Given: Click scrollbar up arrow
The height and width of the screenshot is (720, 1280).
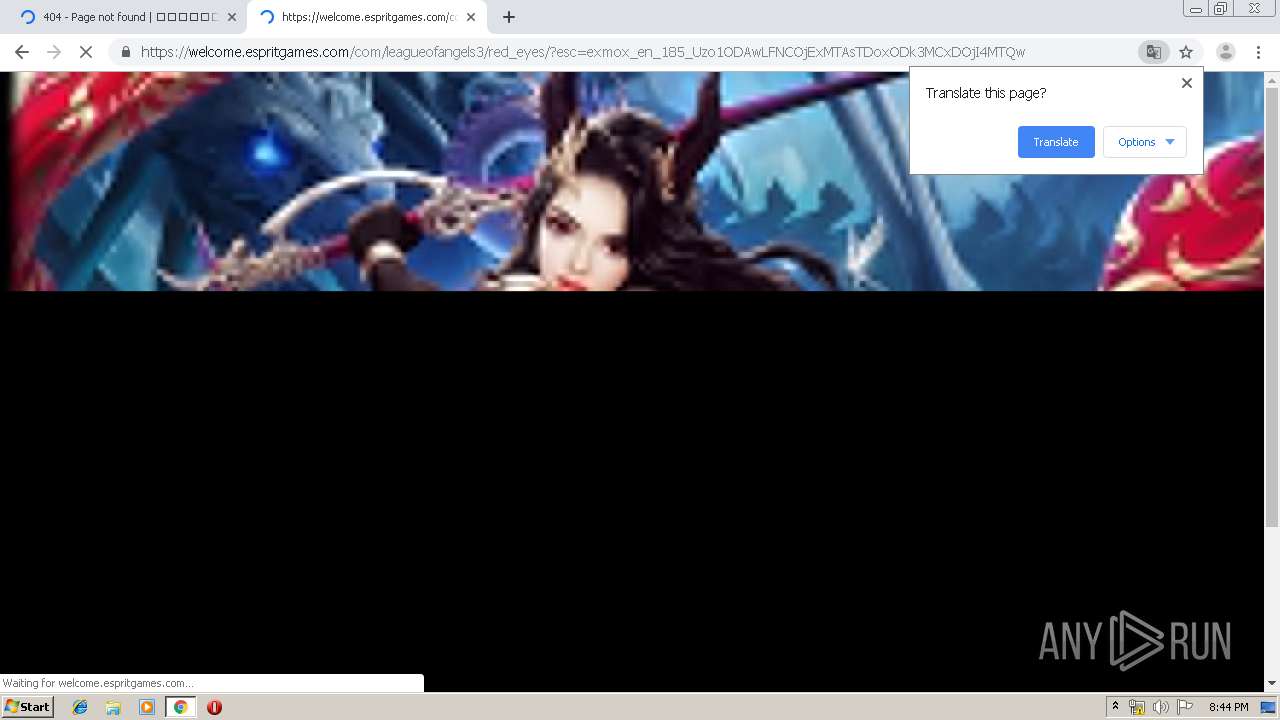Looking at the screenshot, I should click(1272, 79).
